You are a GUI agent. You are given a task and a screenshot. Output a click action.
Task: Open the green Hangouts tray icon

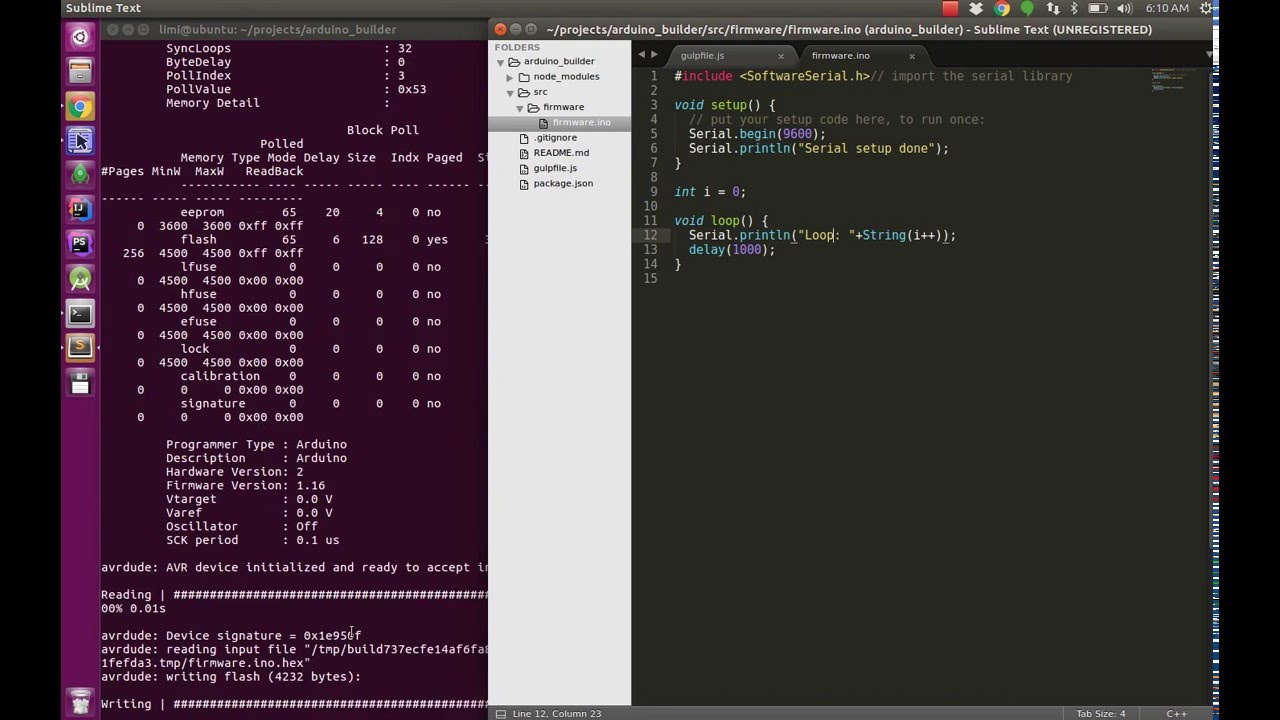click(x=1027, y=8)
